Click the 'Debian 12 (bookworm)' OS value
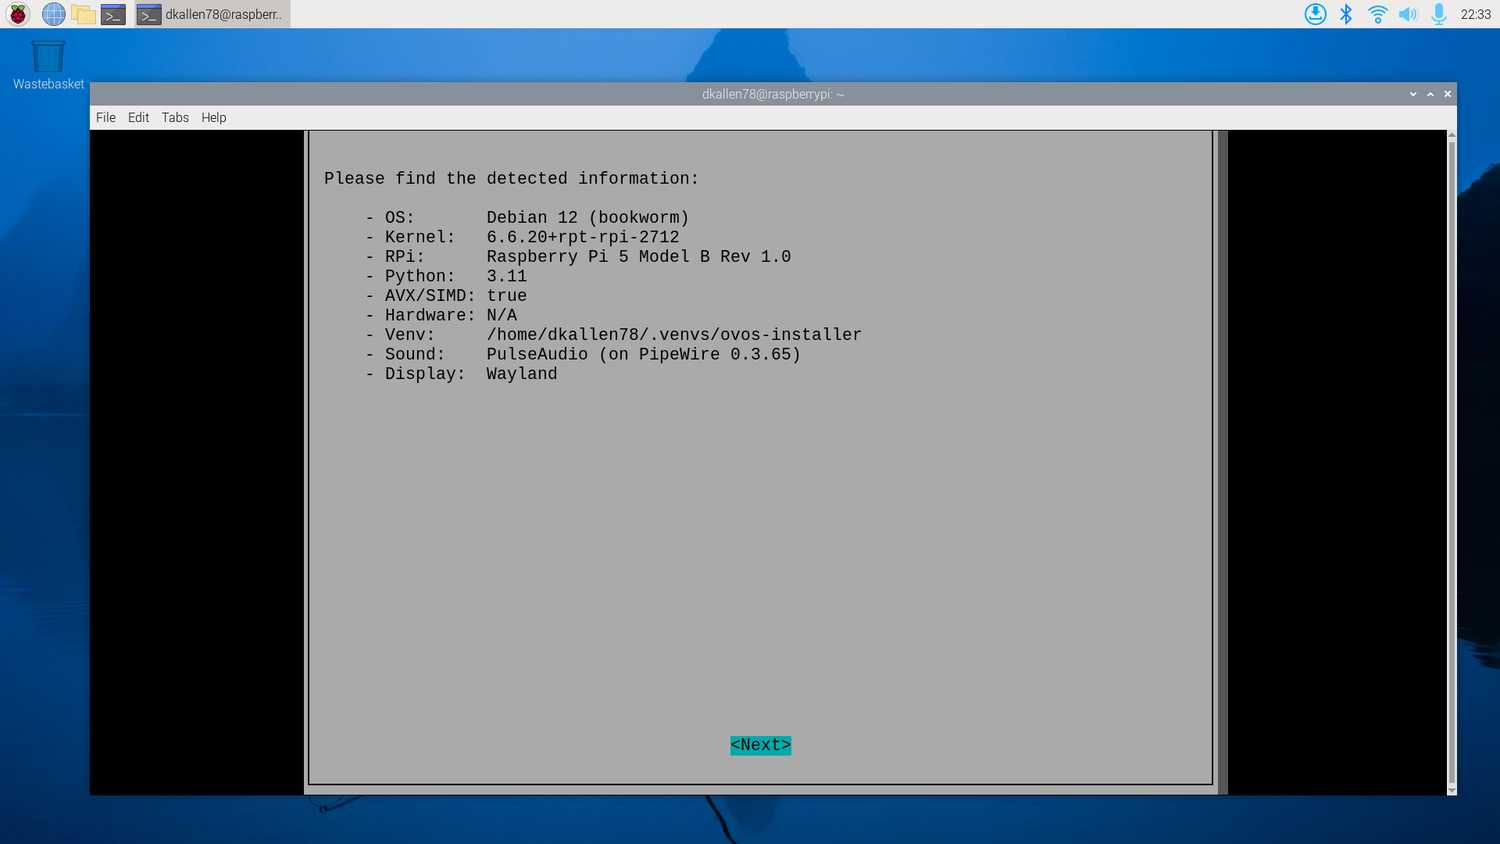The image size is (1500, 844). (588, 218)
